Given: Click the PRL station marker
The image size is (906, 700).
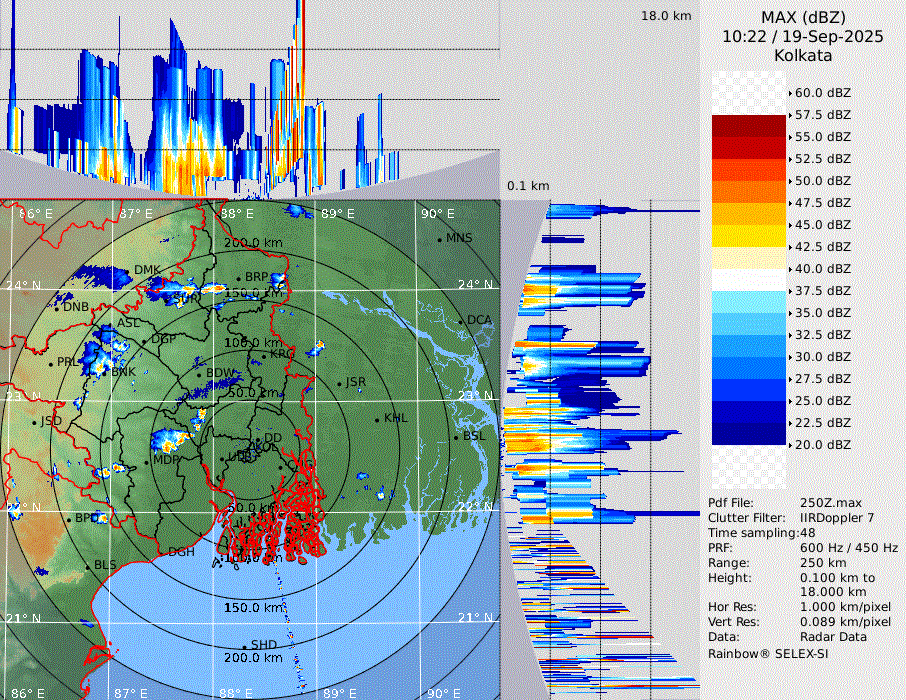Looking at the screenshot, I should pos(52,363).
